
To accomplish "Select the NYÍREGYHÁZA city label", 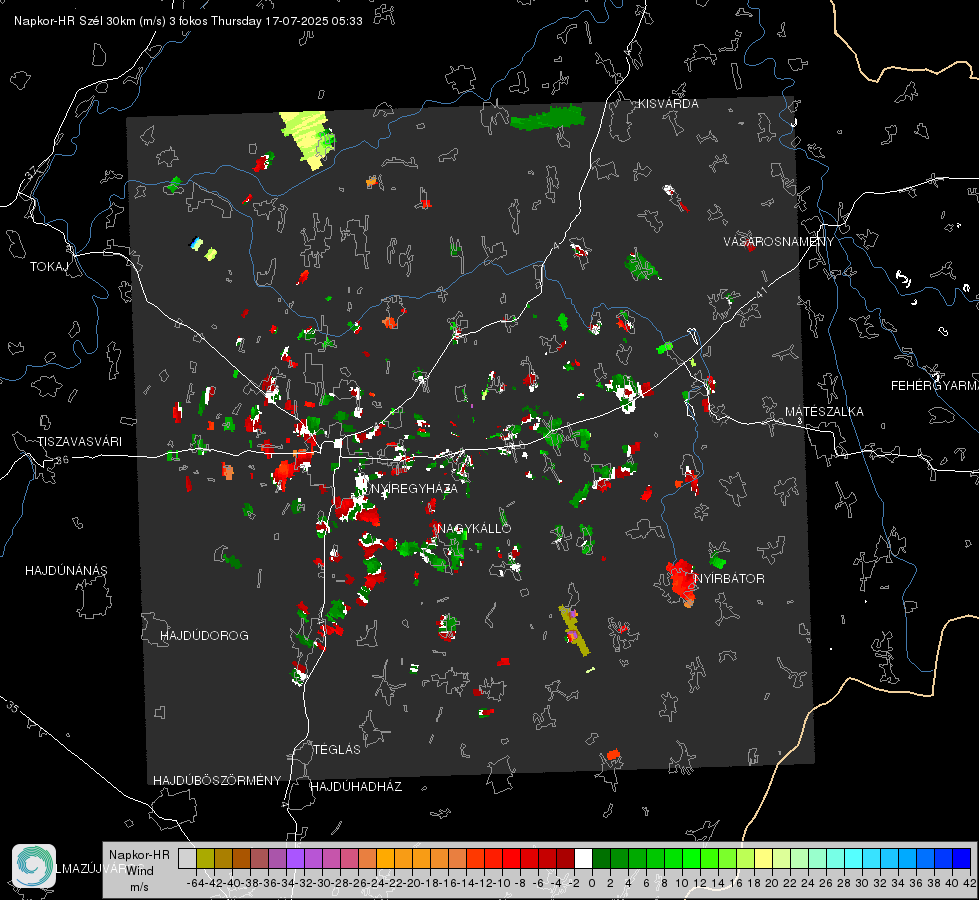I will point(415,488).
